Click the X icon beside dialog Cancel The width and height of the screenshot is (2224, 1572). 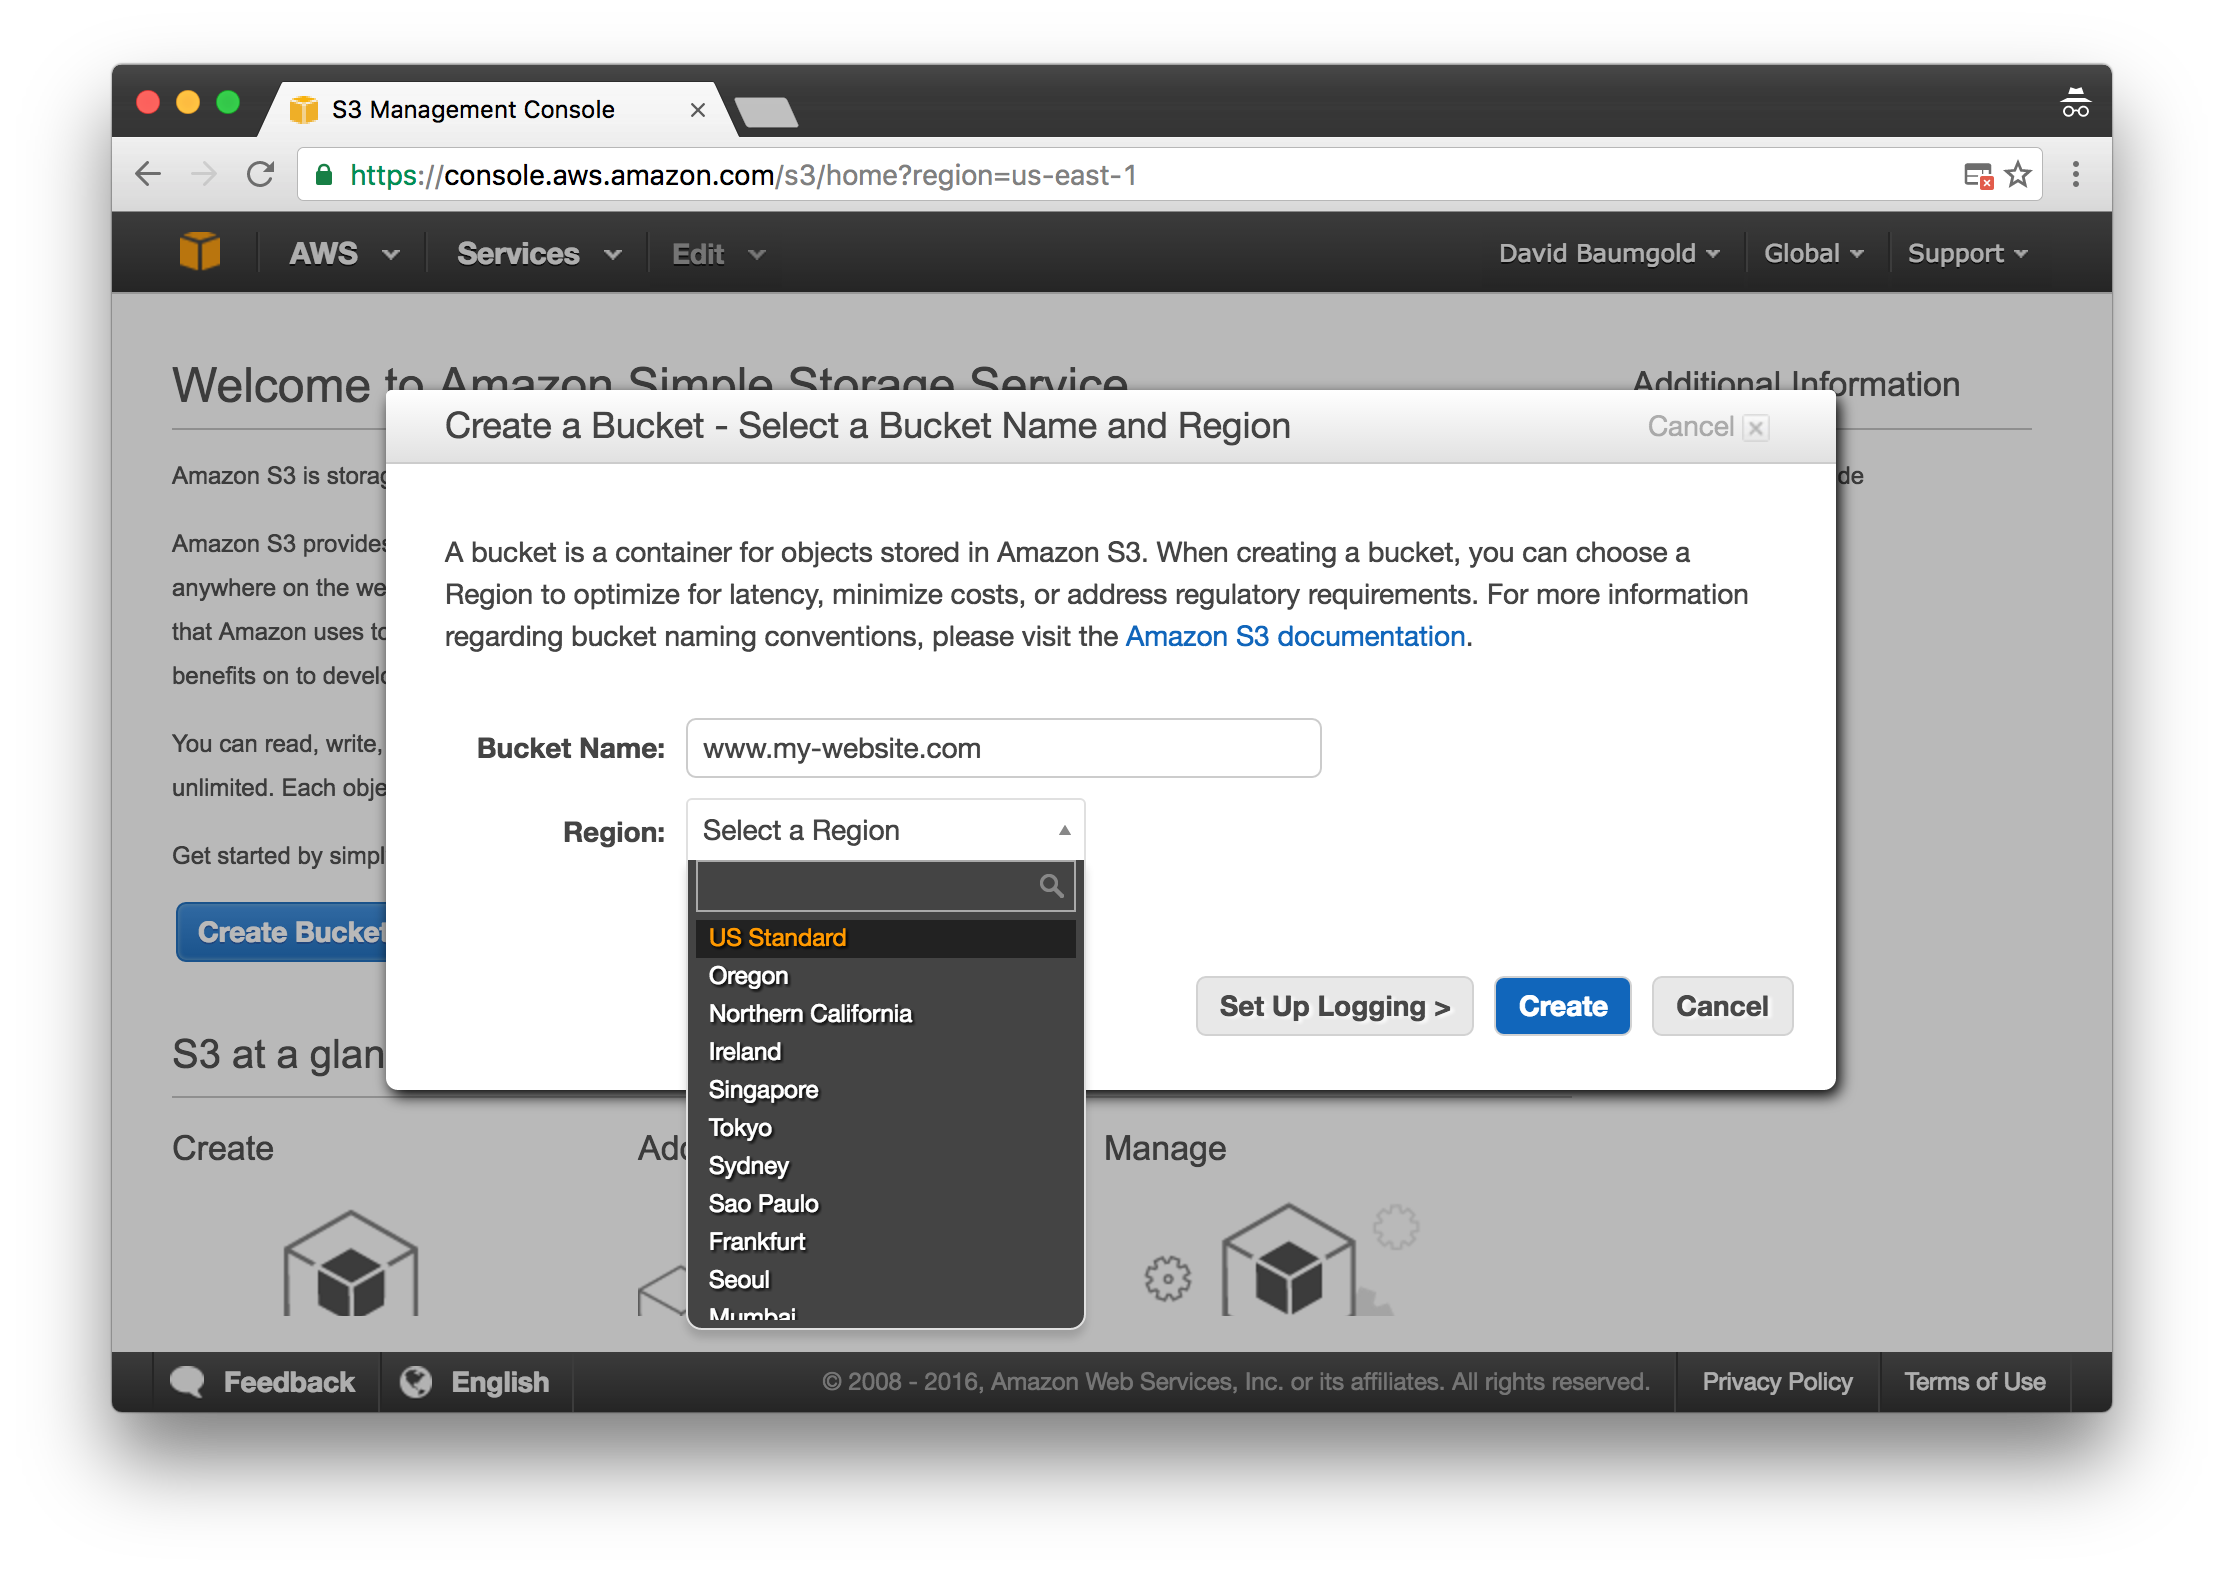pos(1756,428)
